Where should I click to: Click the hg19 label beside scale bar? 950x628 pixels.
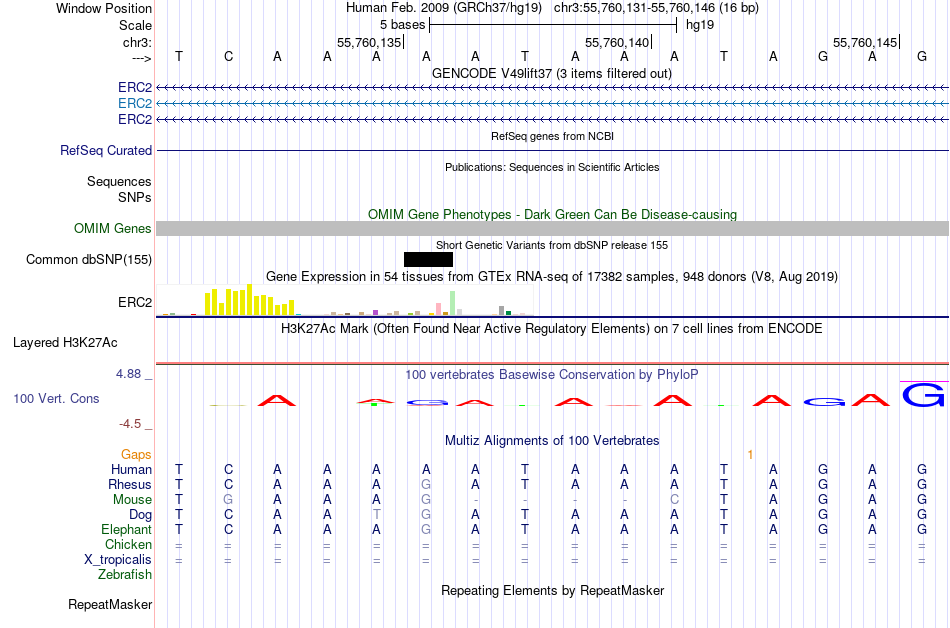700,25
